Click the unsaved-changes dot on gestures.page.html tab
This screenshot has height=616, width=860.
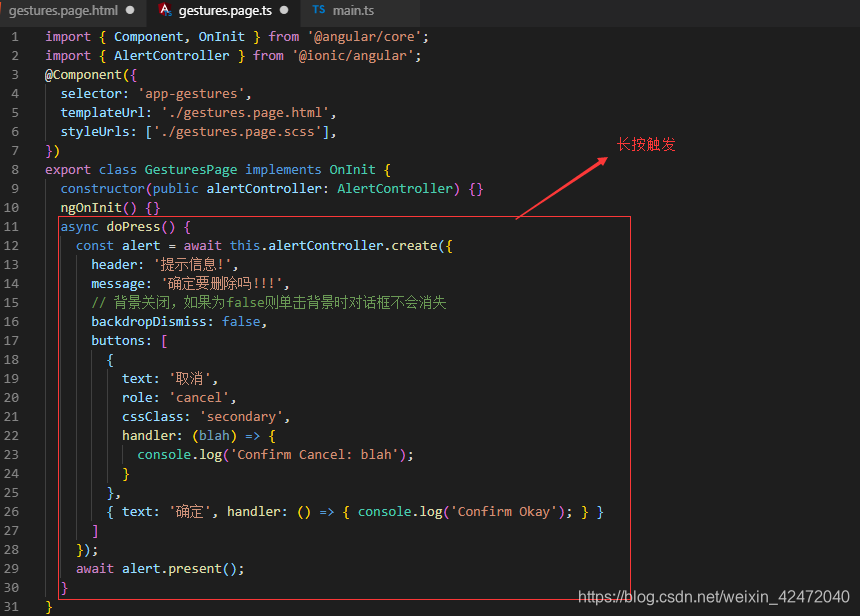pyautogui.click(x=129, y=13)
